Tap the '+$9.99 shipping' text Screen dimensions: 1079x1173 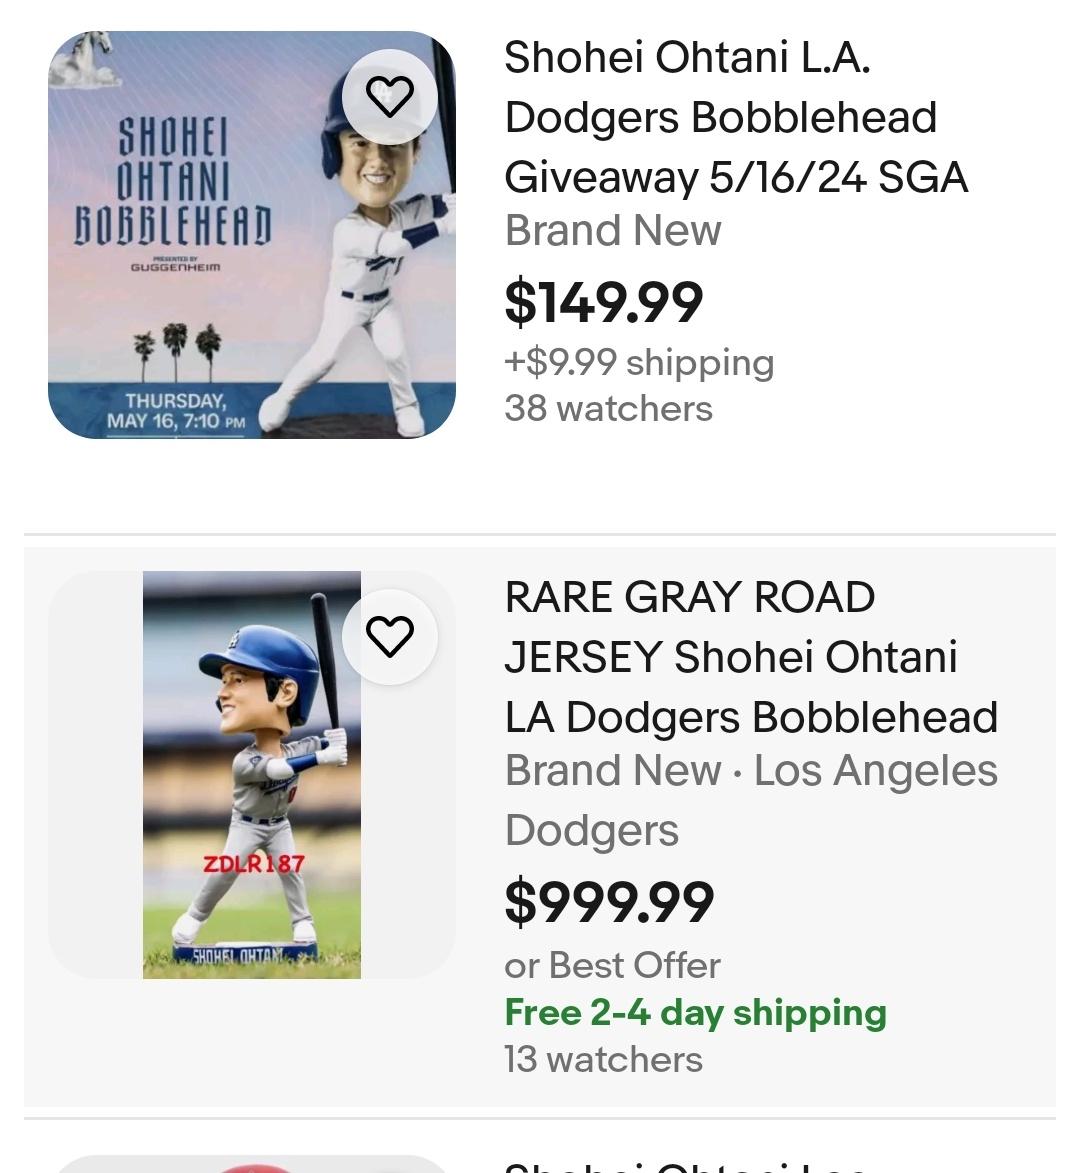point(639,362)
